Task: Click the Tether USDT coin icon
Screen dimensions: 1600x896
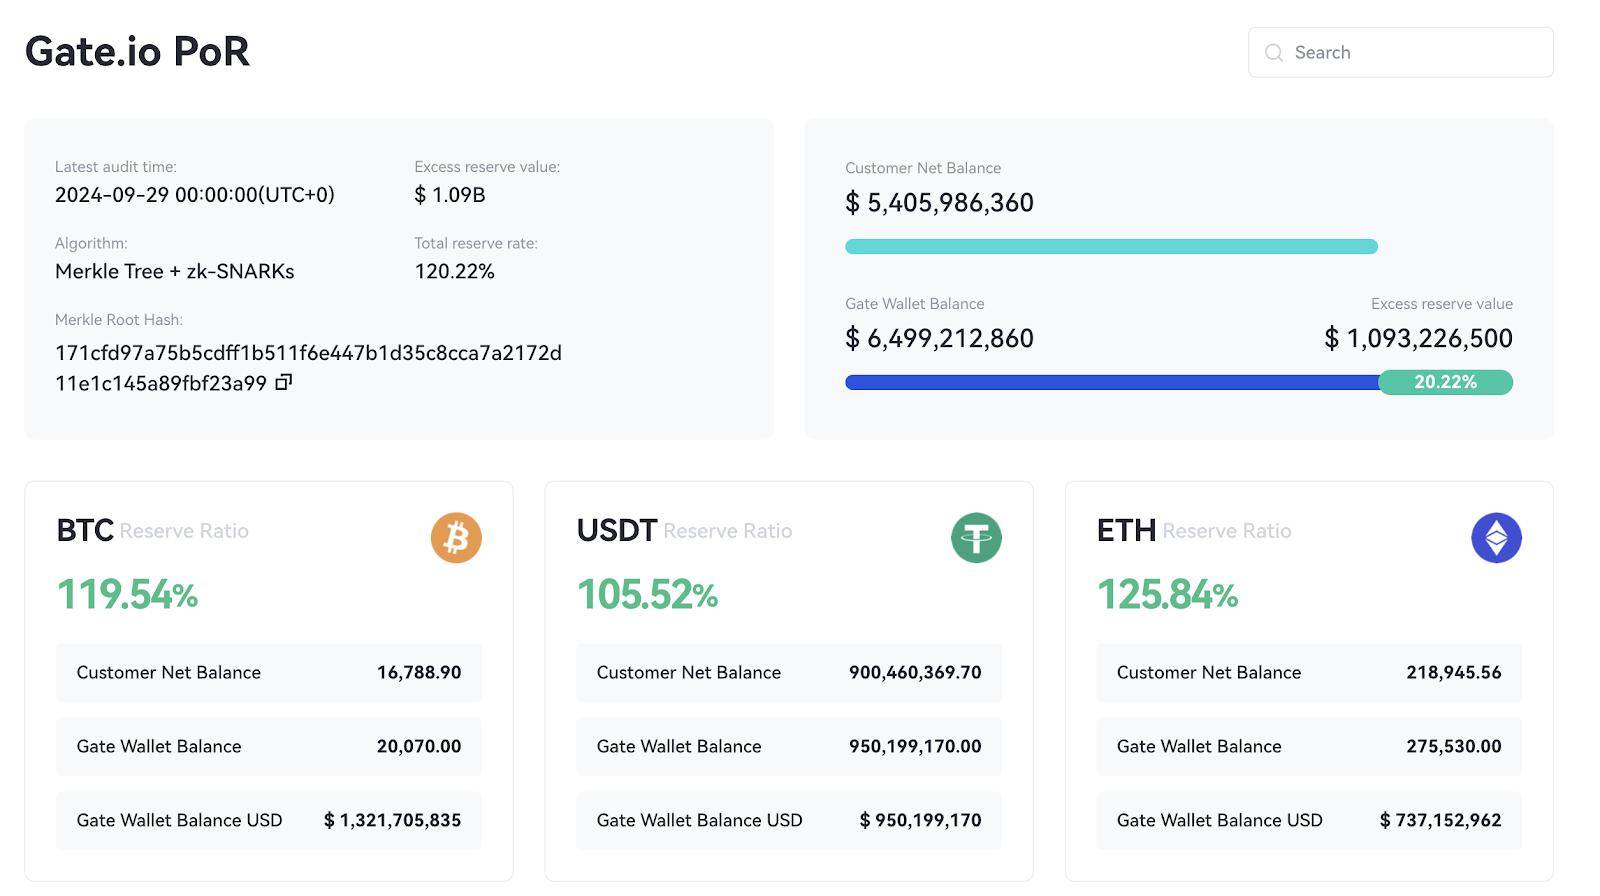Action: pyautogui.click(x=976, y=537)
